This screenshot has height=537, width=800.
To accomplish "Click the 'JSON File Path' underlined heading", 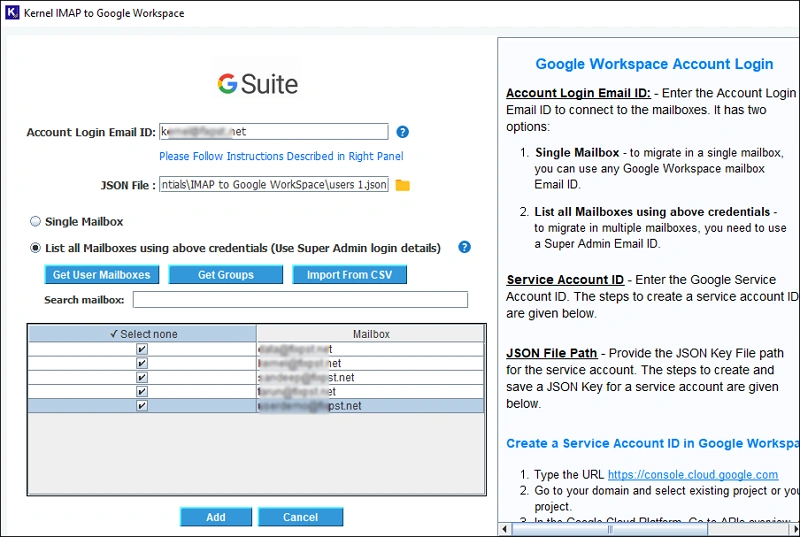I will [x=552, y=353].
